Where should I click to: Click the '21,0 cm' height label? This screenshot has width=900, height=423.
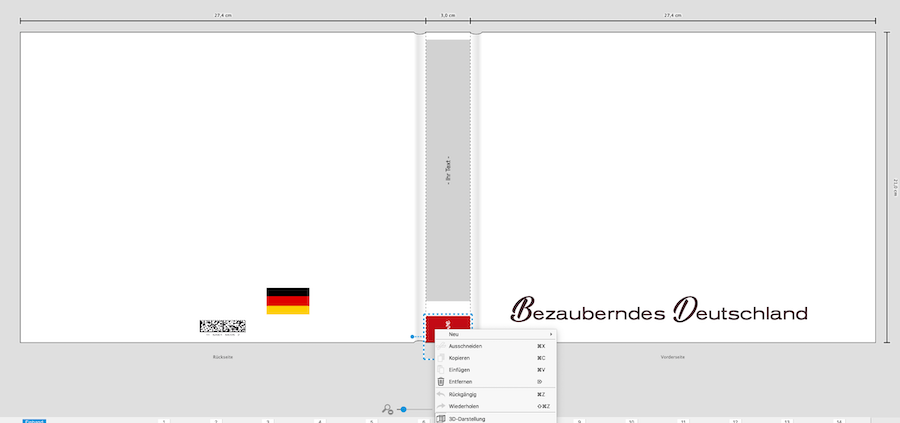point(894,187)
